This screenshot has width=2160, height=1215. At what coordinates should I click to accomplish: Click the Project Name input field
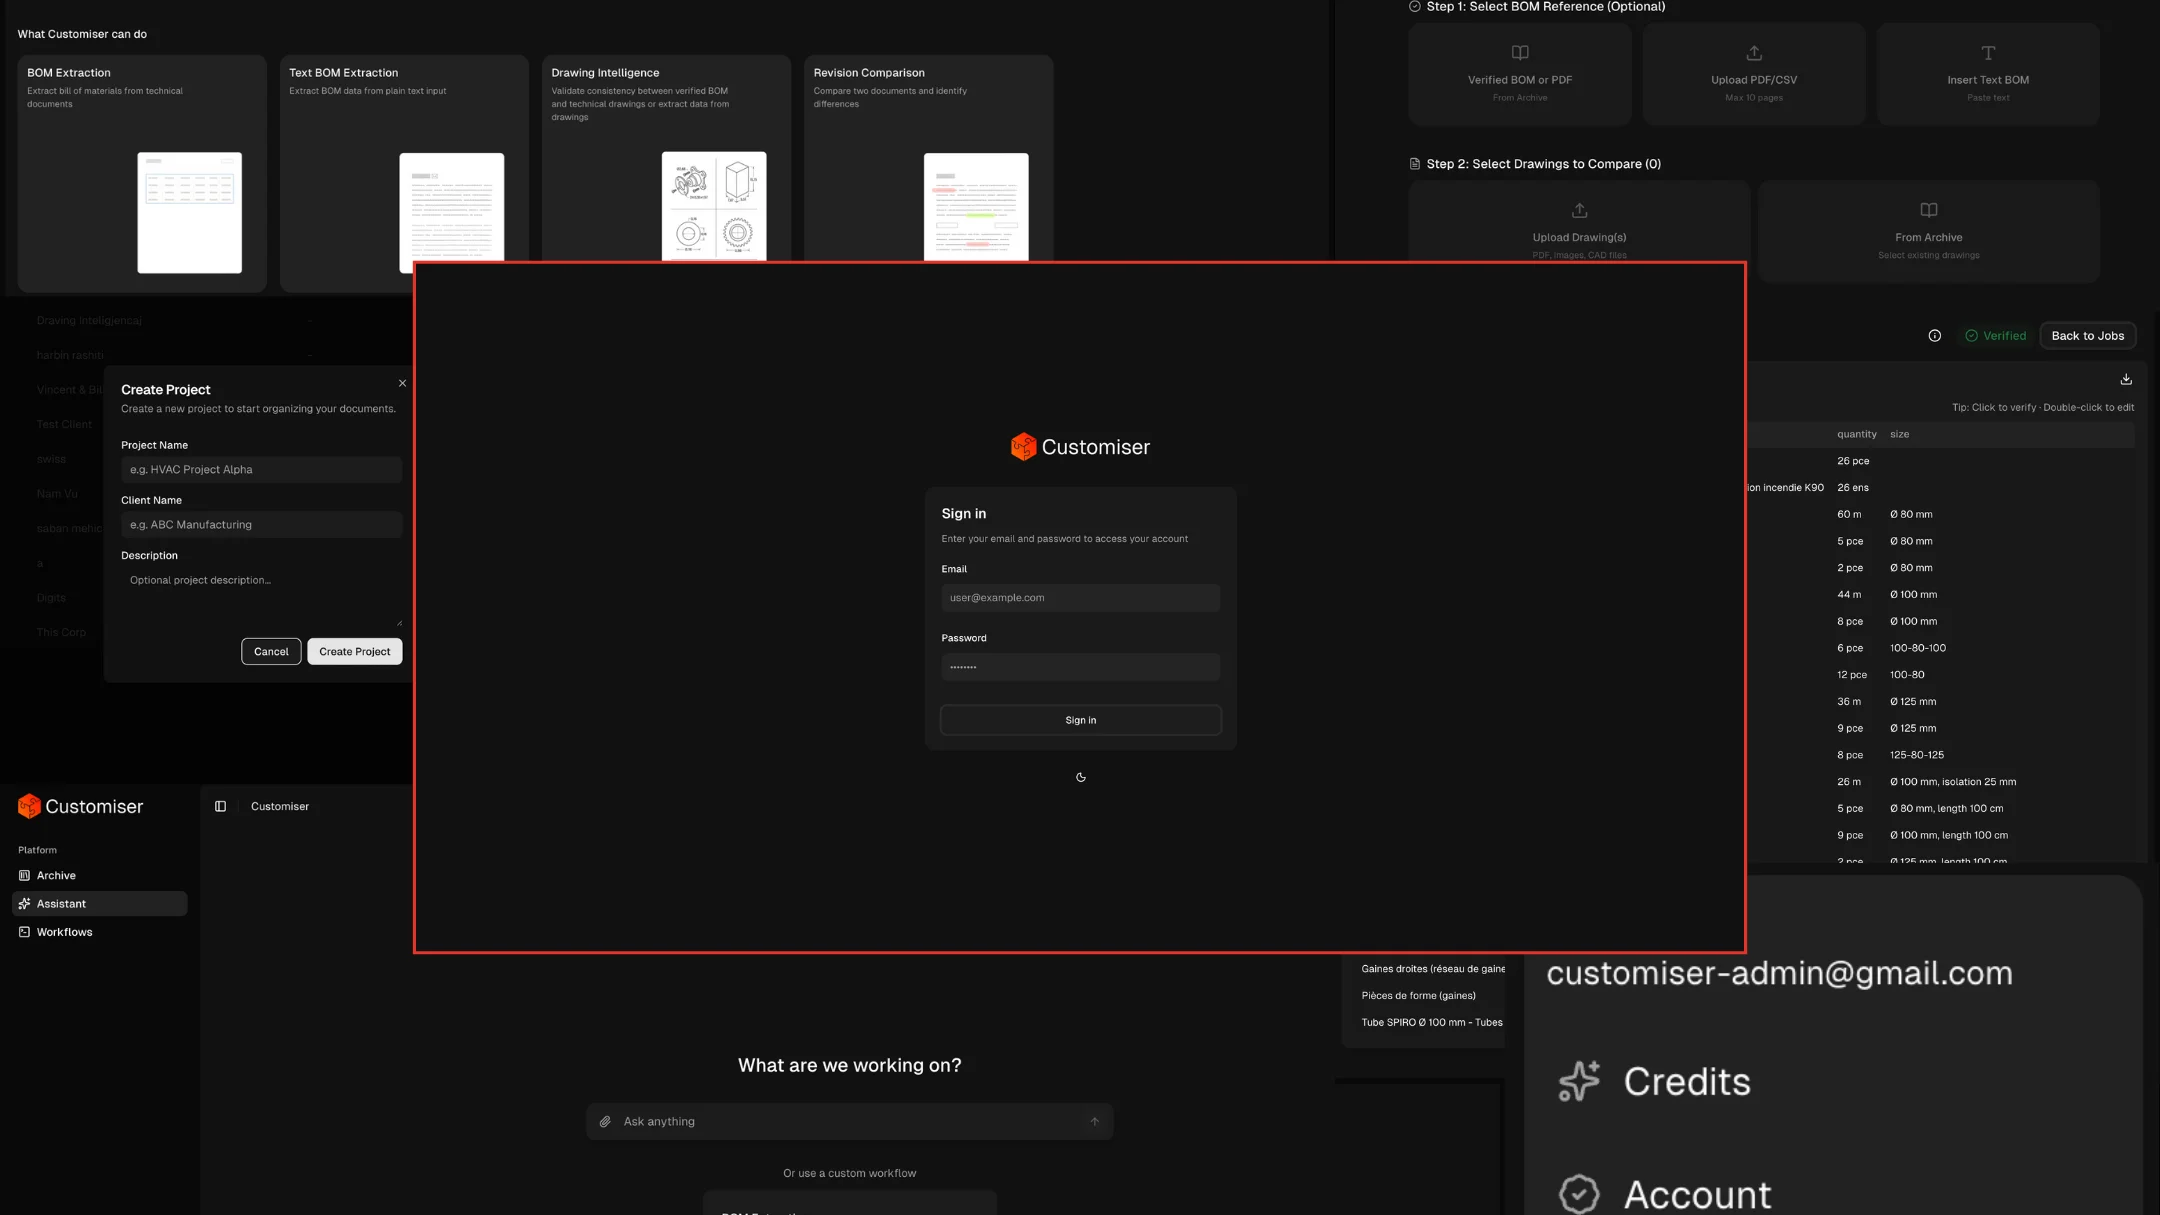[x=261, y=469]
